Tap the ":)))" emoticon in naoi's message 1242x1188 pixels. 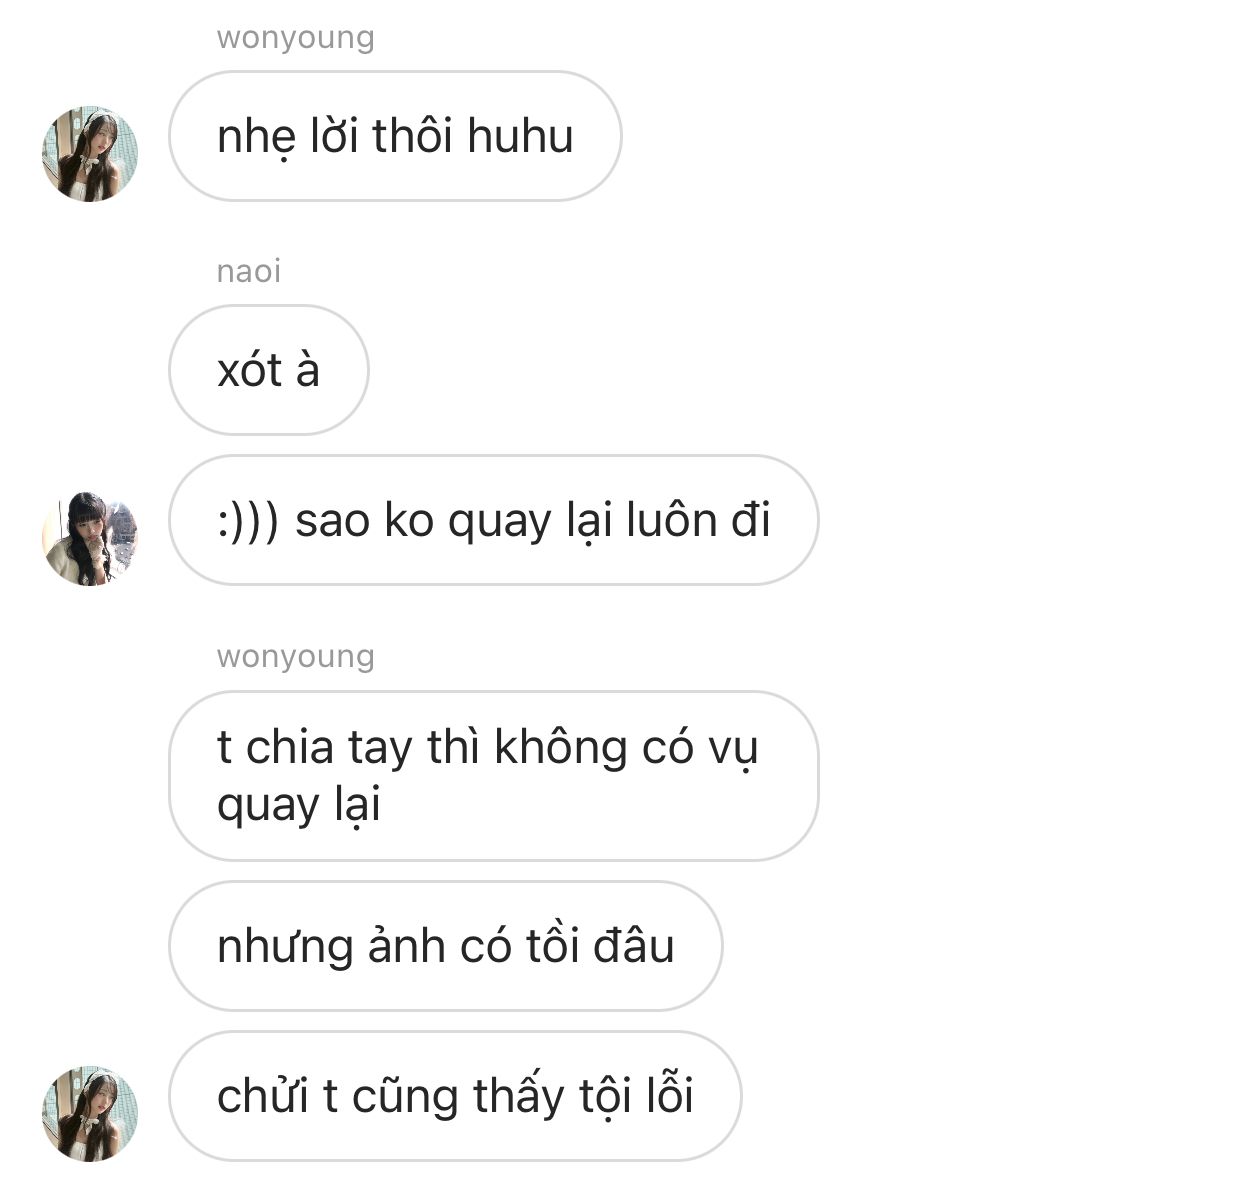pyautogui.click(x=248, y=521)
